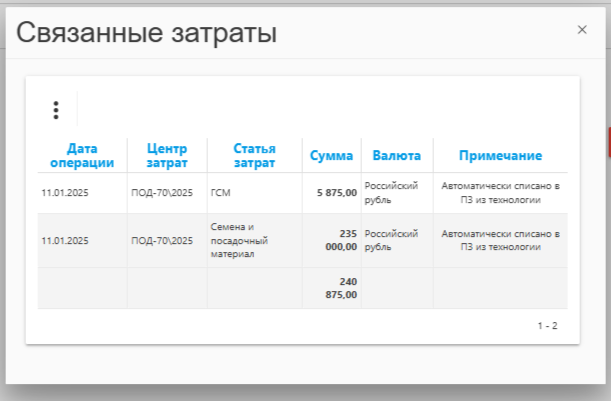Screen dimensions: 611x401
Task: Select the note text in the ГСМ row
Action: point(500,192)
